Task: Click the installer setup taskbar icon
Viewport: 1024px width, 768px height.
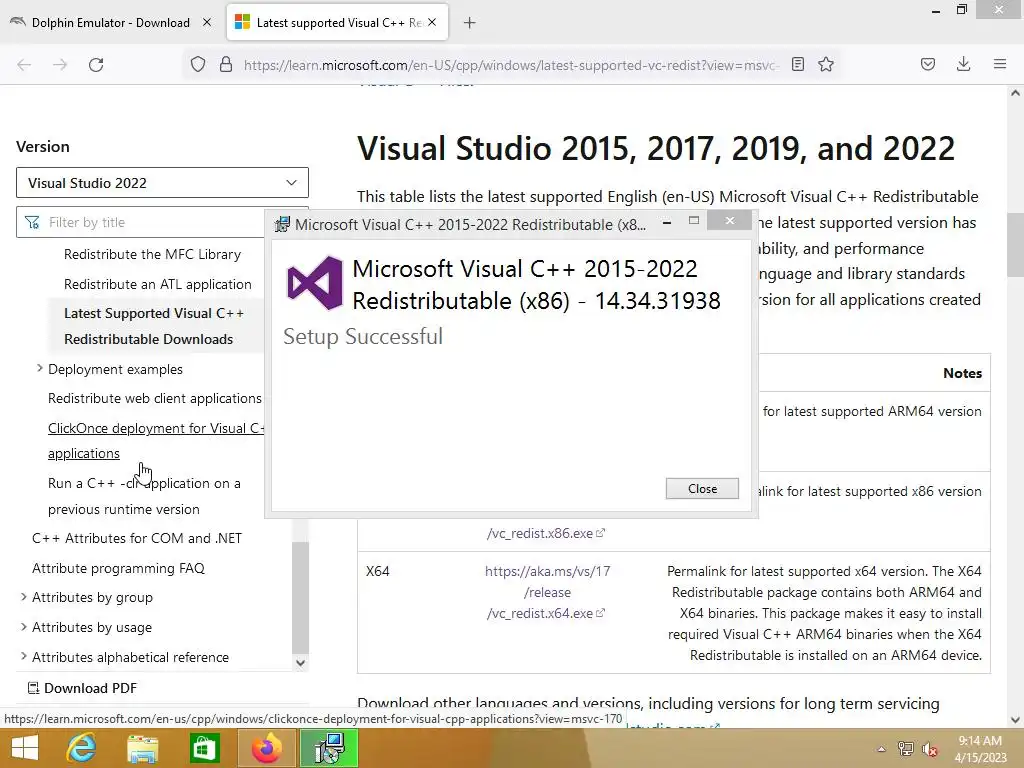Action: [329, 748]
